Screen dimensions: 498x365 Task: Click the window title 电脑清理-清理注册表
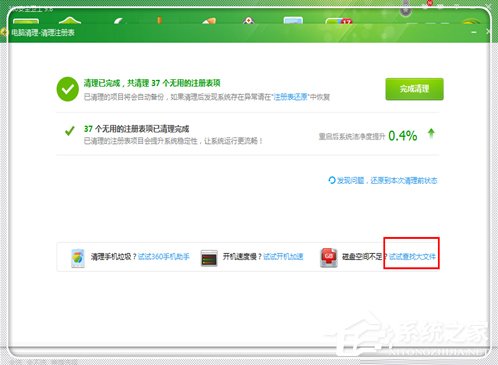click(43, 33)
